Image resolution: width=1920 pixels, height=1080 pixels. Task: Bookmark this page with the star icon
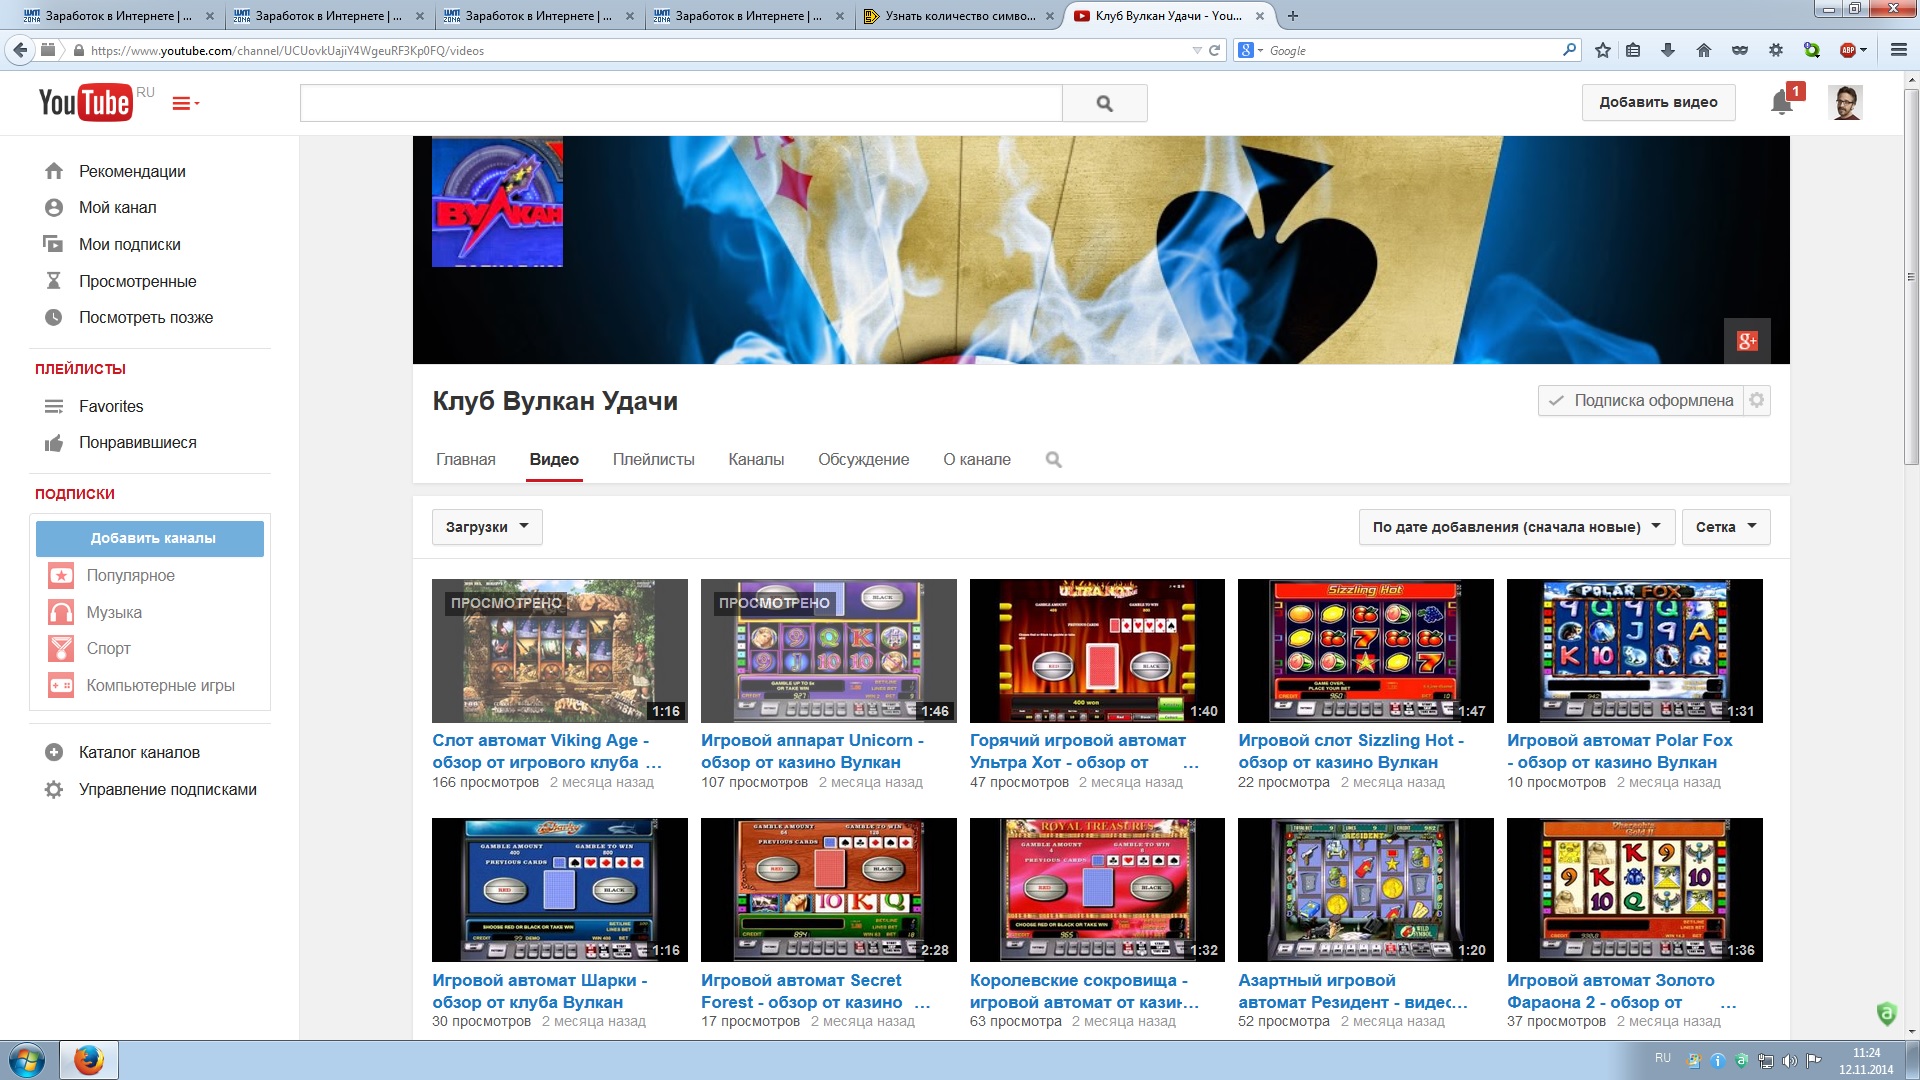click(x=1603, y=50)
